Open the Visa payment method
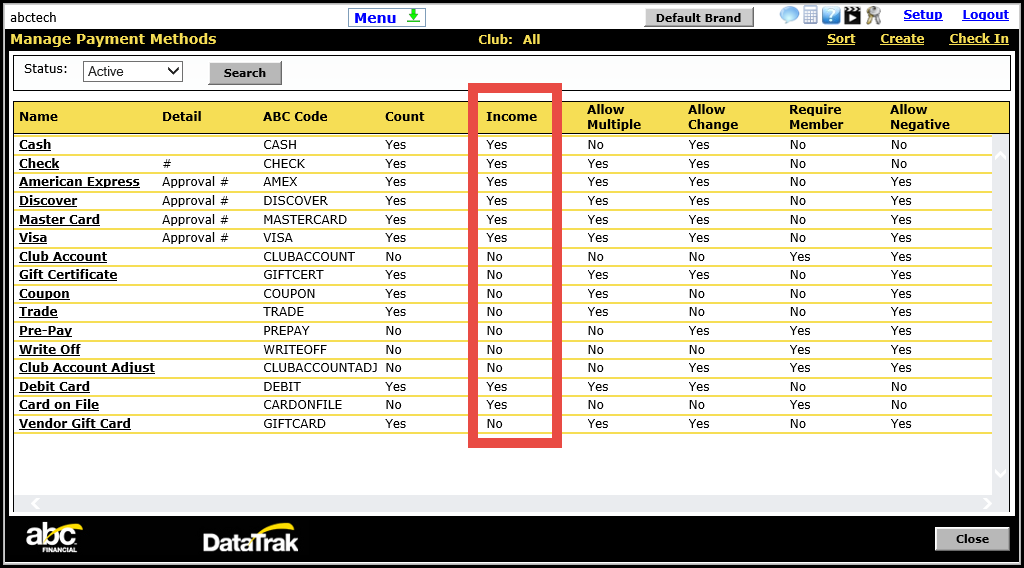The height and width of the screenshot is (568, 1024). pyautogui.click(x=33, y=238)
